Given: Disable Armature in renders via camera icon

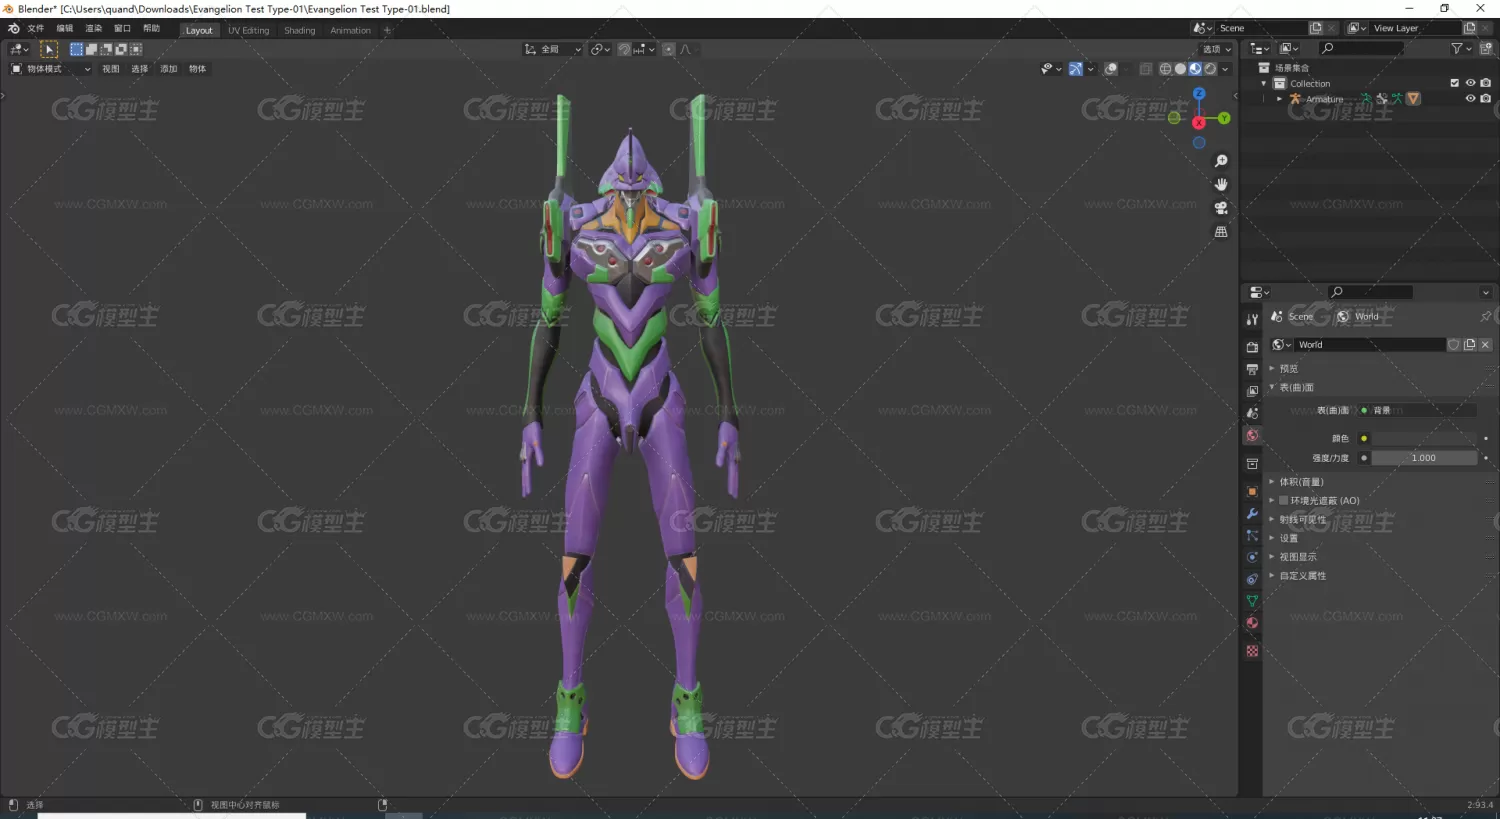Looking at the screenshot, I should pos(1485,98).
